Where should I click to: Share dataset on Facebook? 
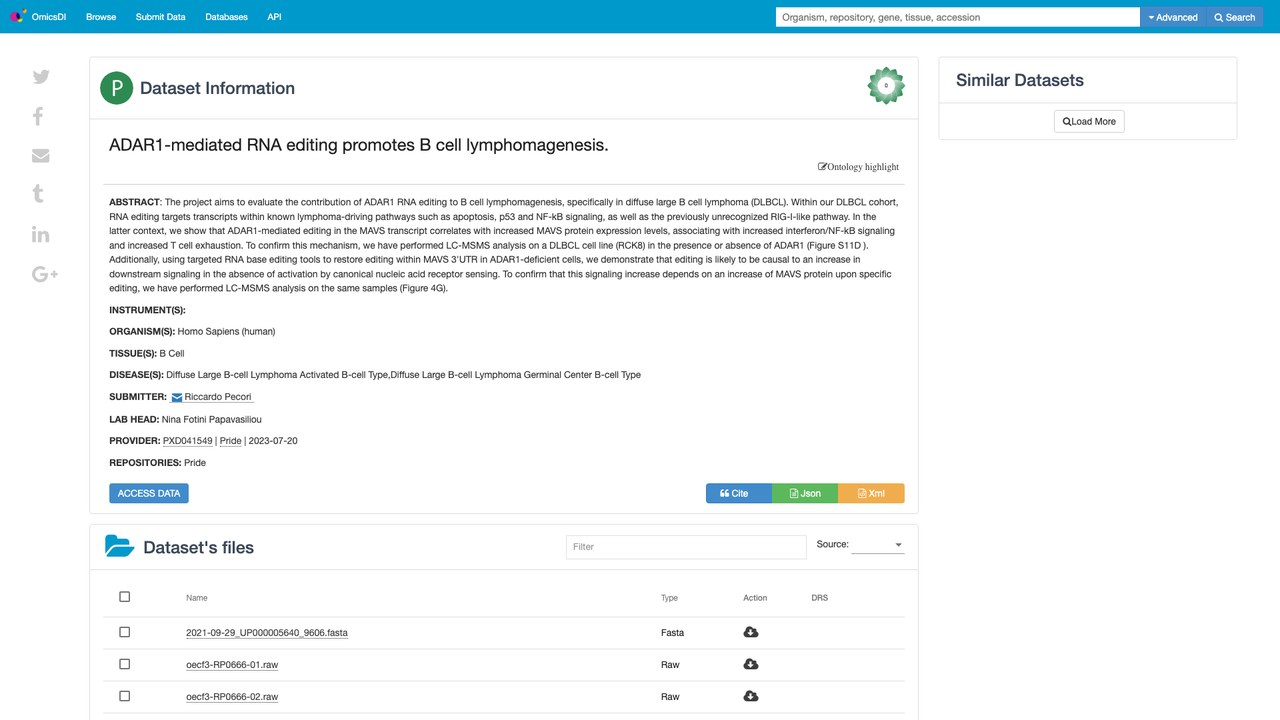tap(38, 116)
